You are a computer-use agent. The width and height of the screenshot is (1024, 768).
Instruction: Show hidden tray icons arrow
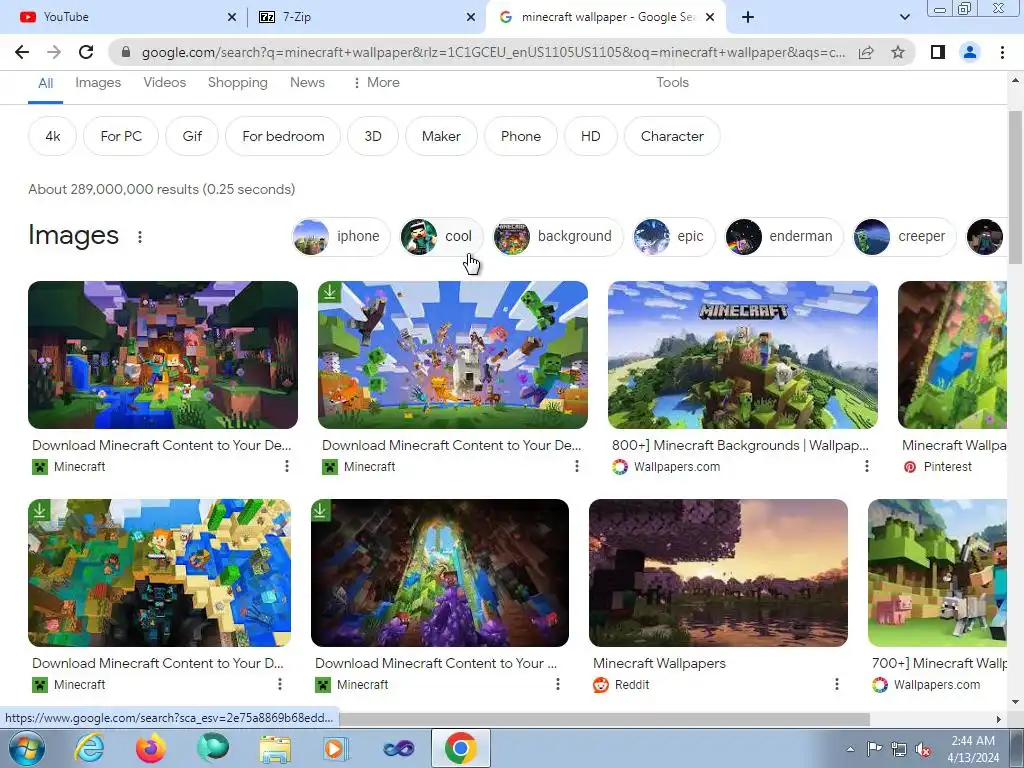click(850, 749)
